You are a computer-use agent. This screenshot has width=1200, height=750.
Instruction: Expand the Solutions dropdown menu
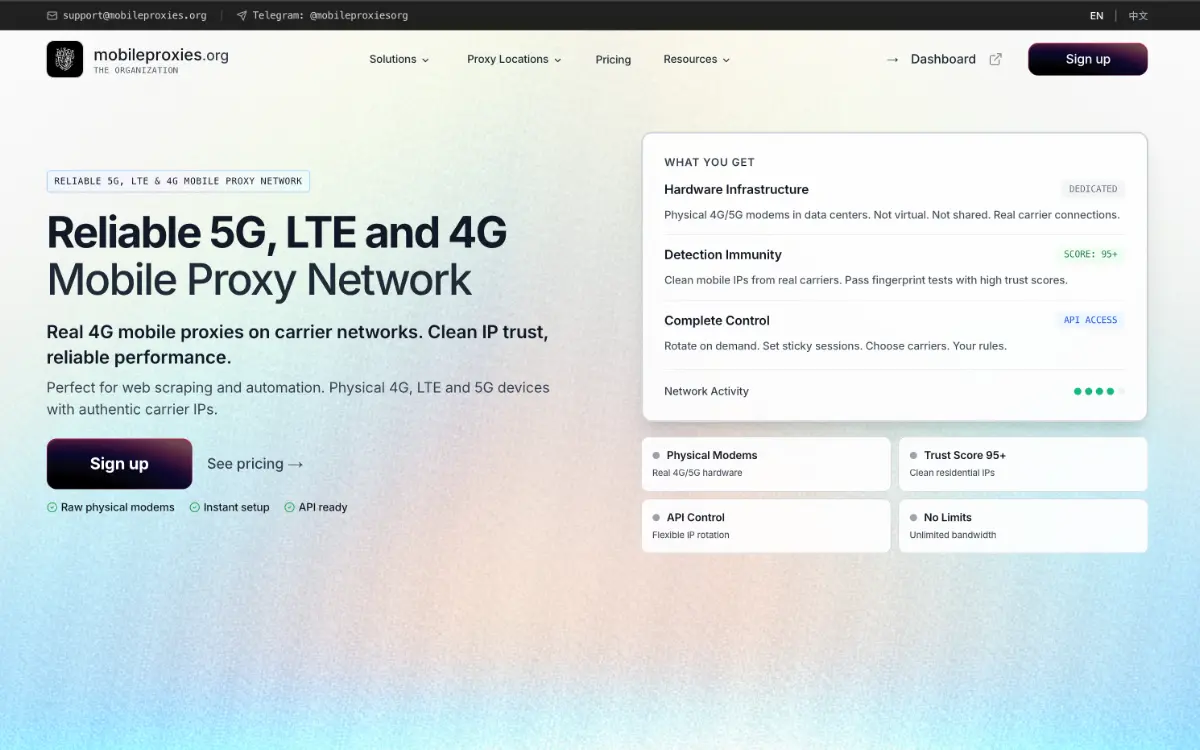[399, 59]
